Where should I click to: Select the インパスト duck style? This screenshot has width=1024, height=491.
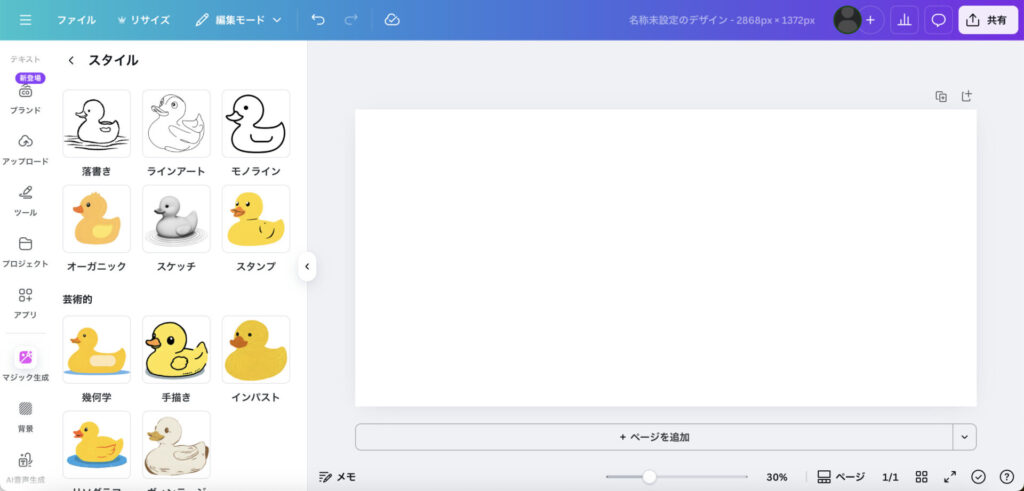[x=256, y=349]
